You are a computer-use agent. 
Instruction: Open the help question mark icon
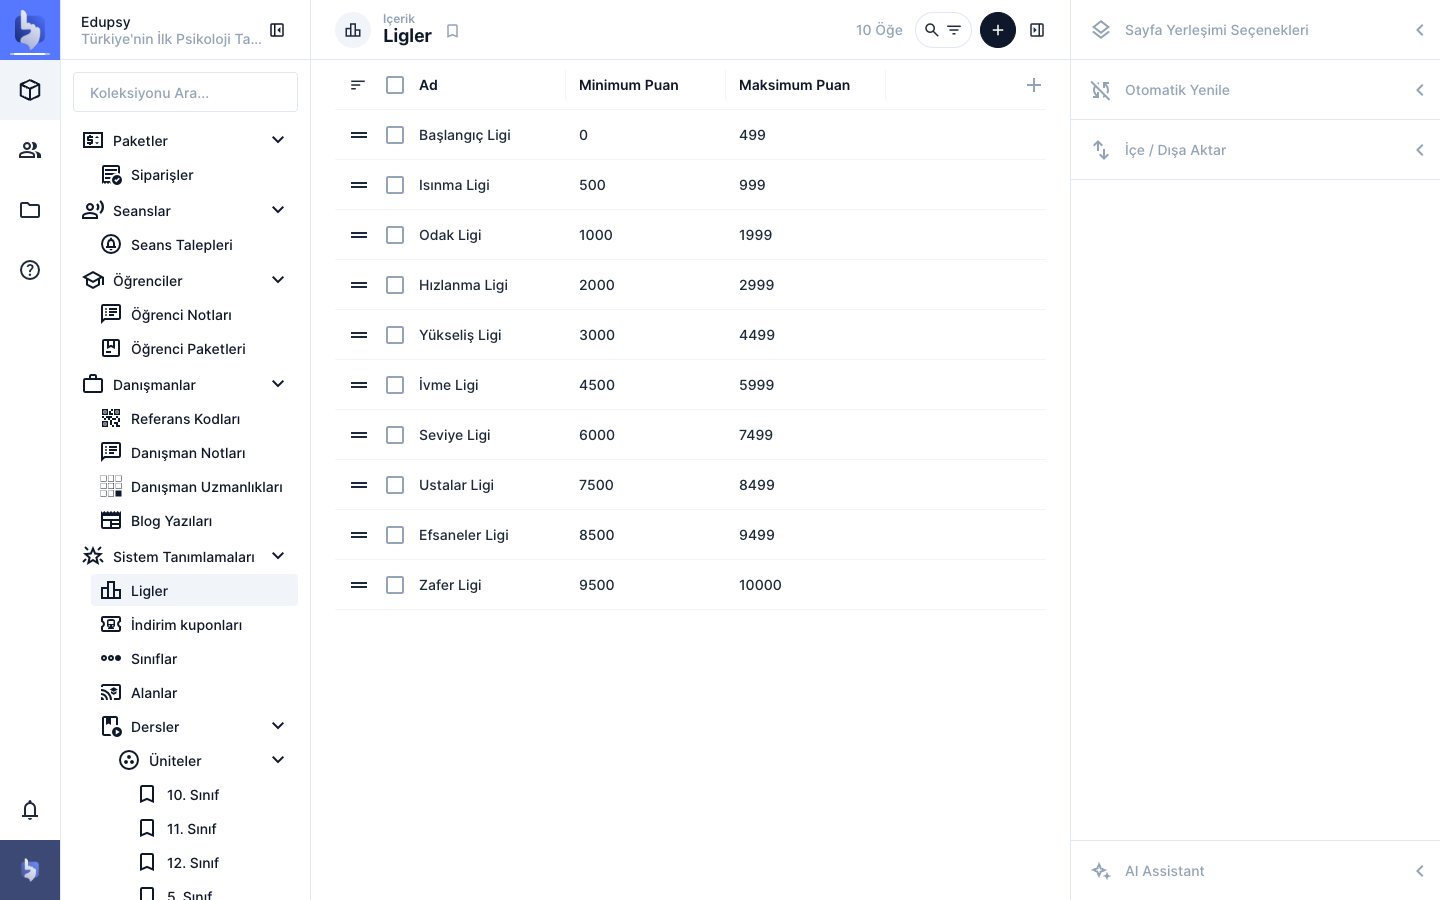tap(30, 270)
